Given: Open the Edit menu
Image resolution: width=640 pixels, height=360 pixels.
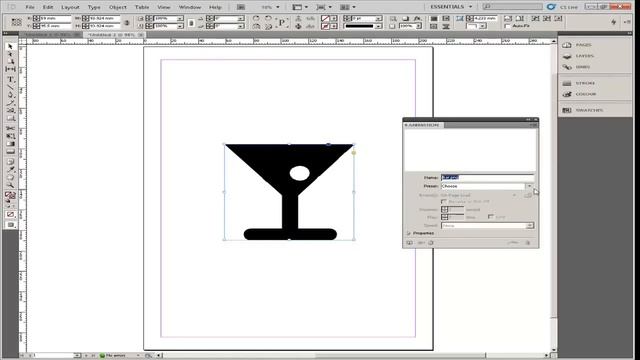Looking at the screenshot, I should pos(48,7).
